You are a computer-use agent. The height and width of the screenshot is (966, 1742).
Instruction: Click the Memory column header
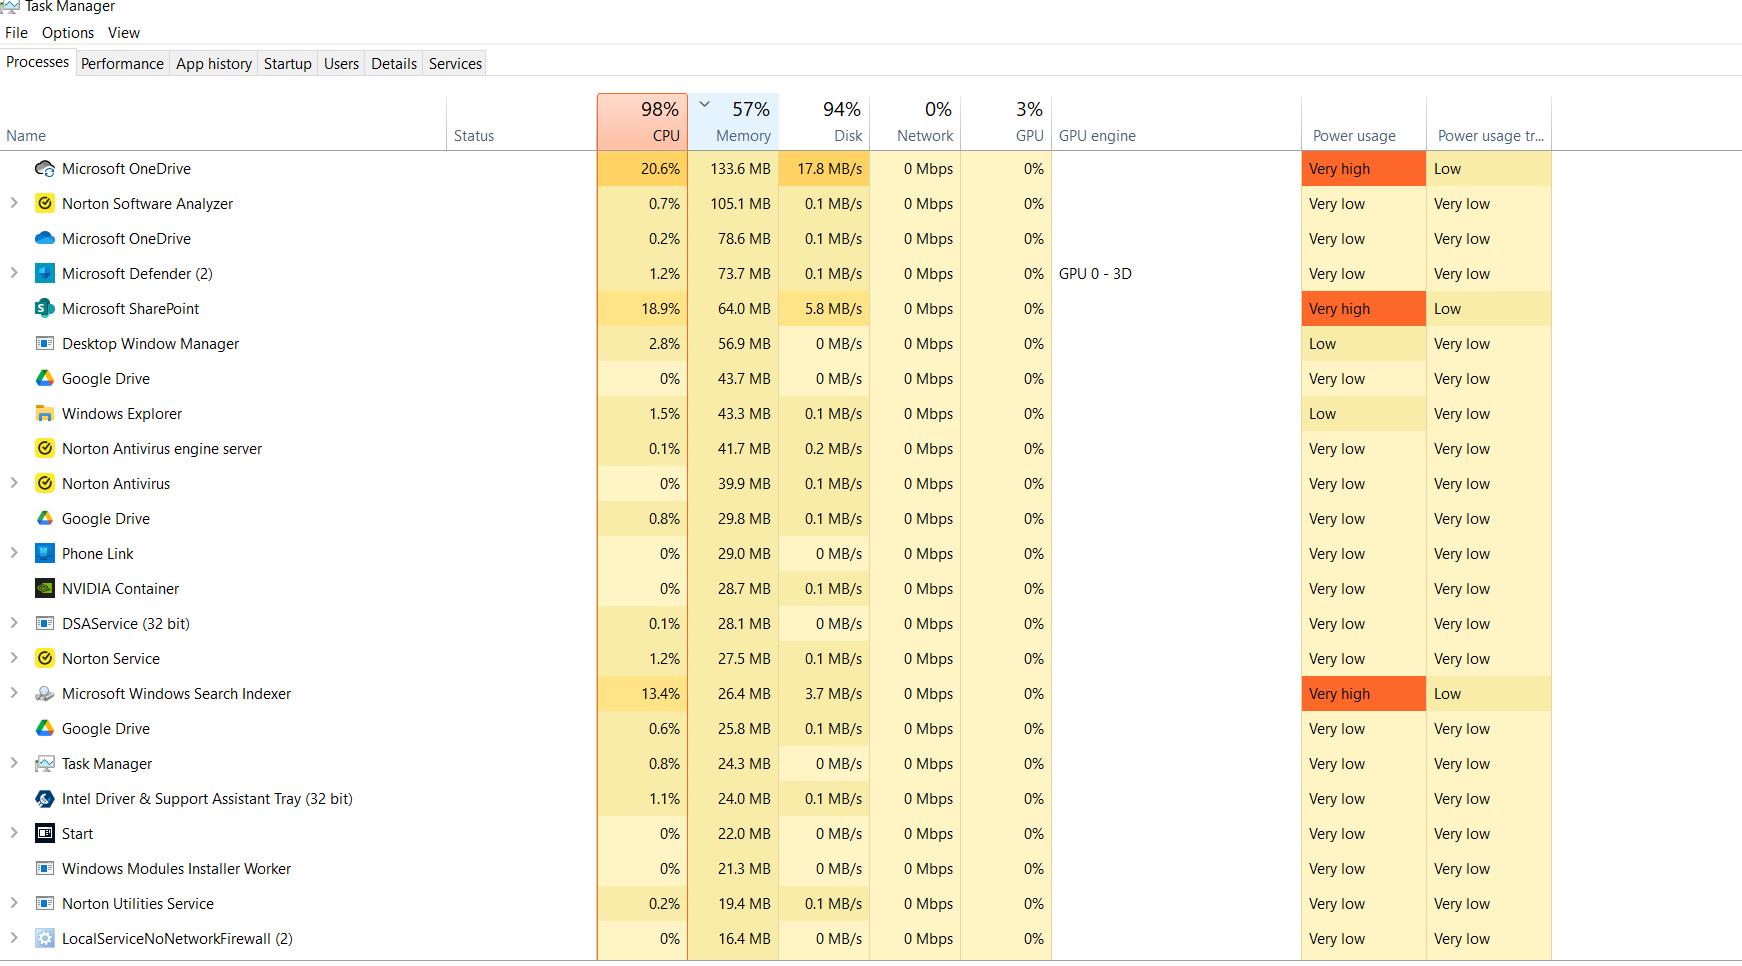[x=733, y=122]
